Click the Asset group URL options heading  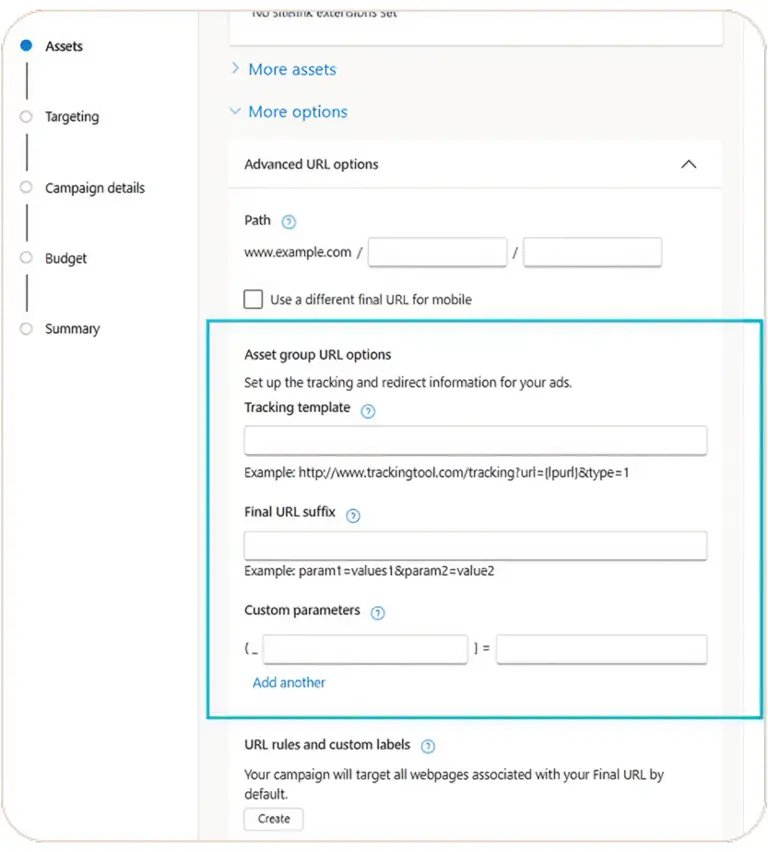(x=317, y=355)
